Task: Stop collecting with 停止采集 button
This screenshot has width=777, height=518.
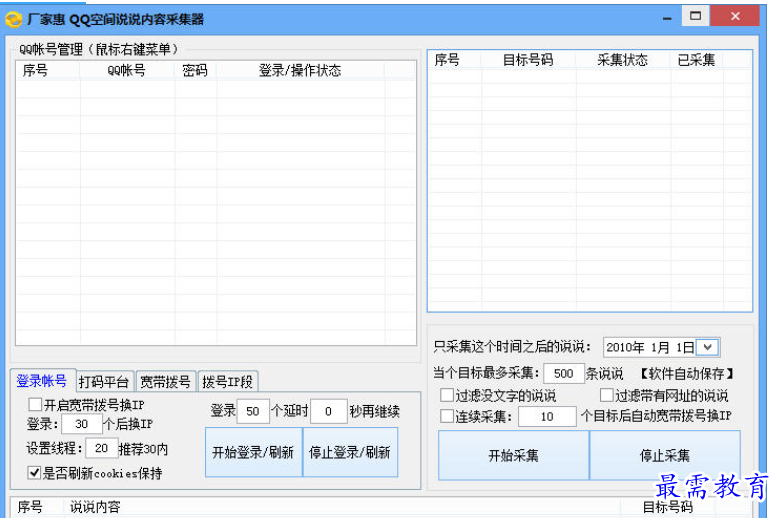Action: [665, 455]
